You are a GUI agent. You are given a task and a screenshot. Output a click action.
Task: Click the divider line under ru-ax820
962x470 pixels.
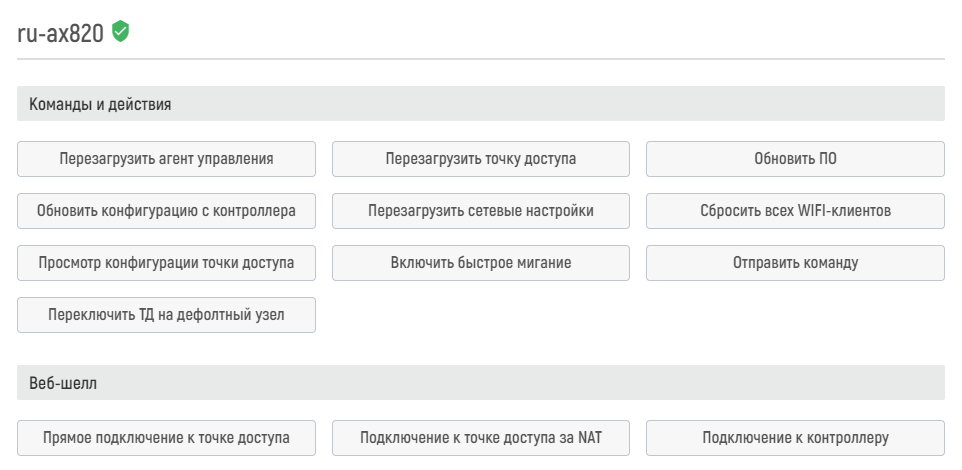pyautogui.click(x=481, y=60)
